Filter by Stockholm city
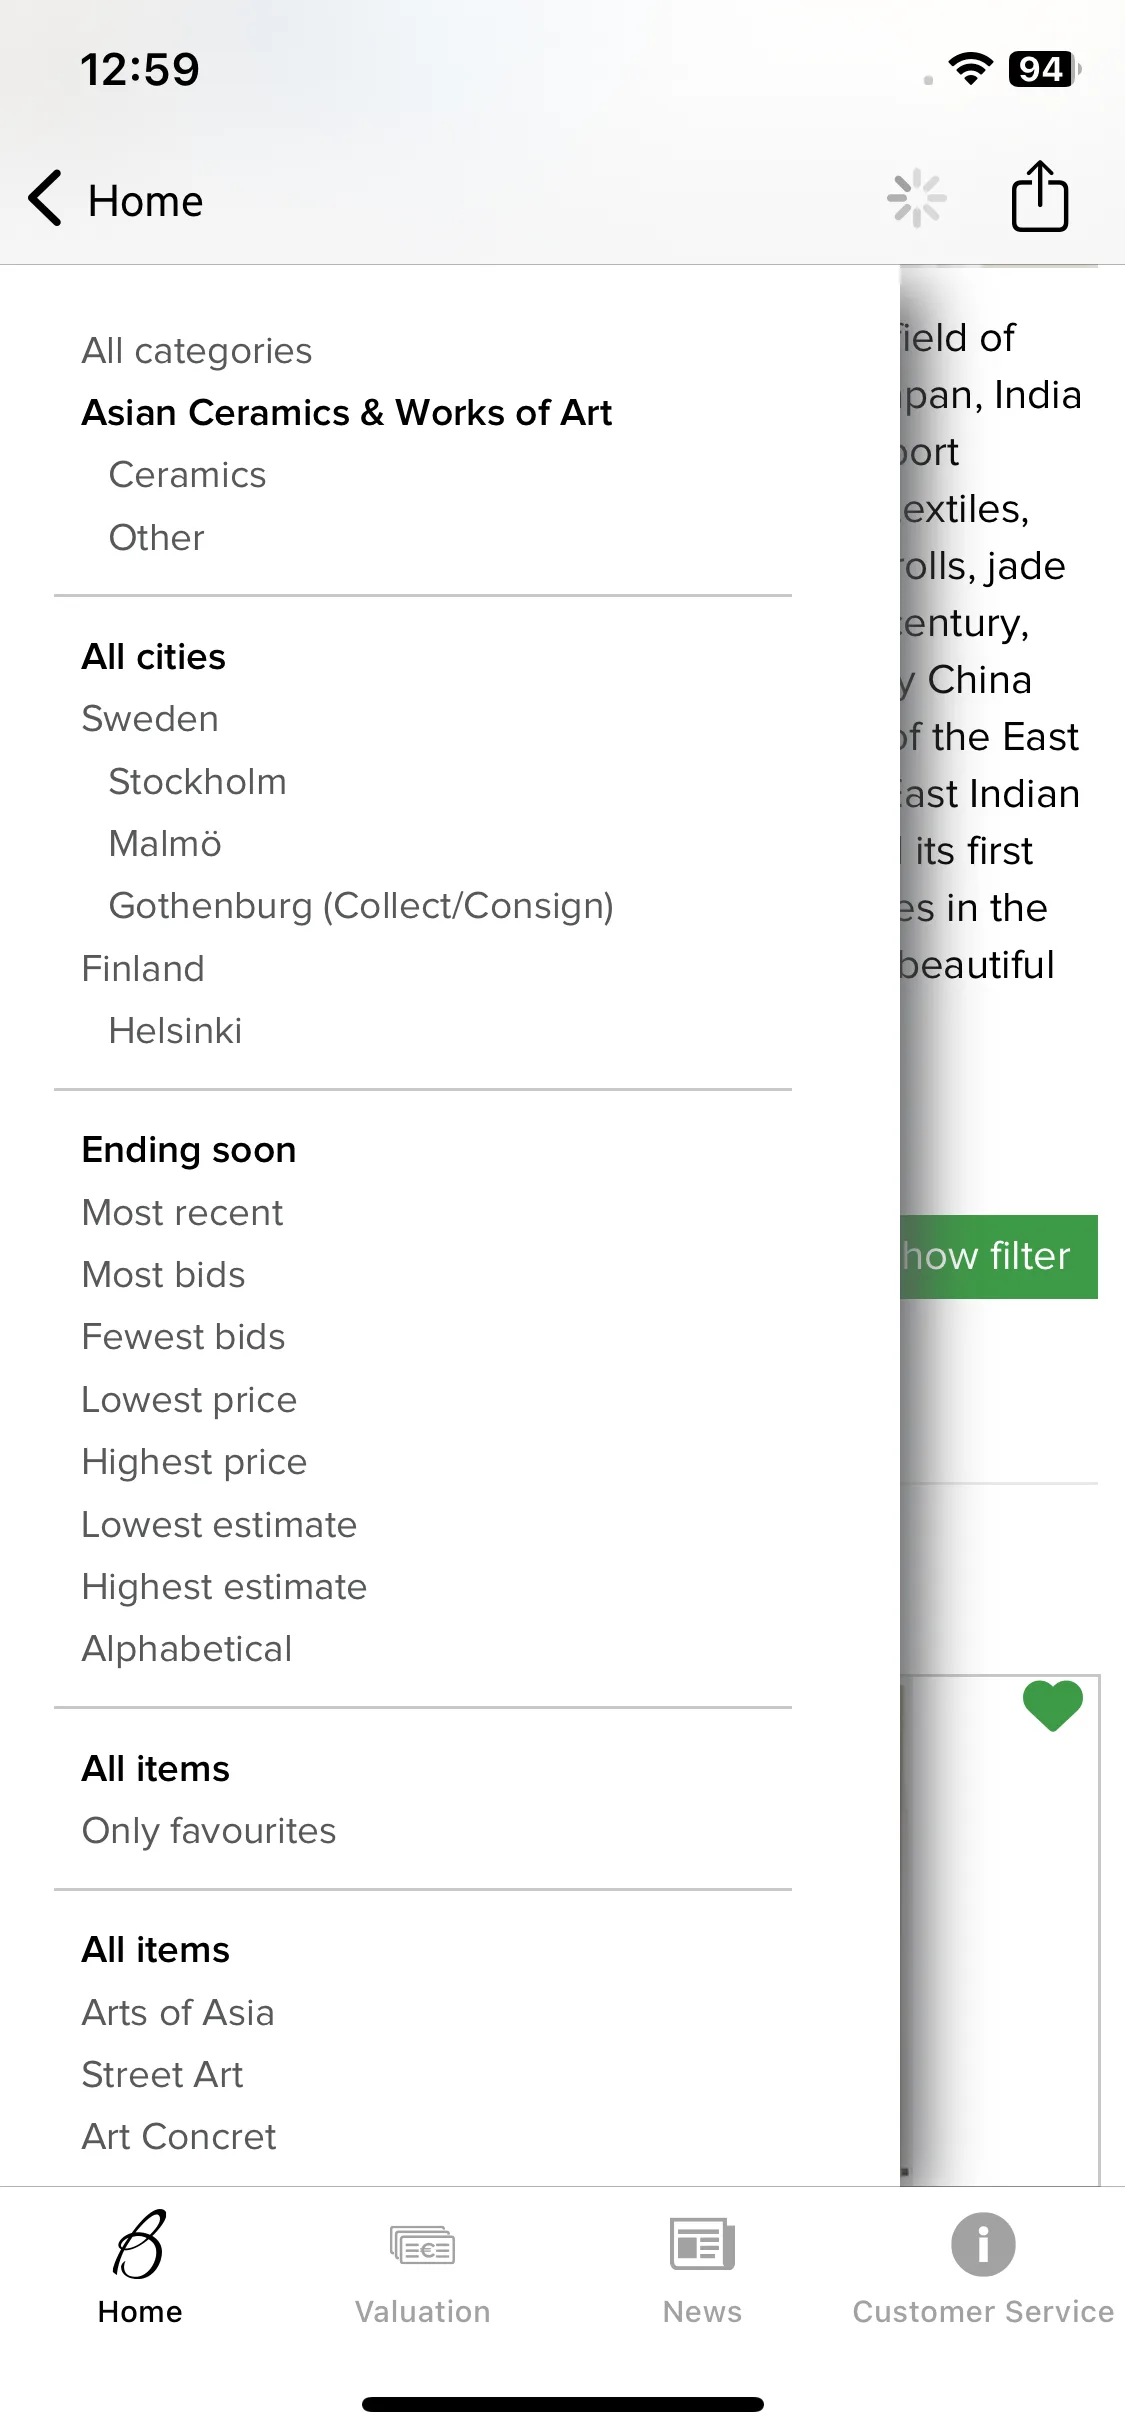 [197, 782]
